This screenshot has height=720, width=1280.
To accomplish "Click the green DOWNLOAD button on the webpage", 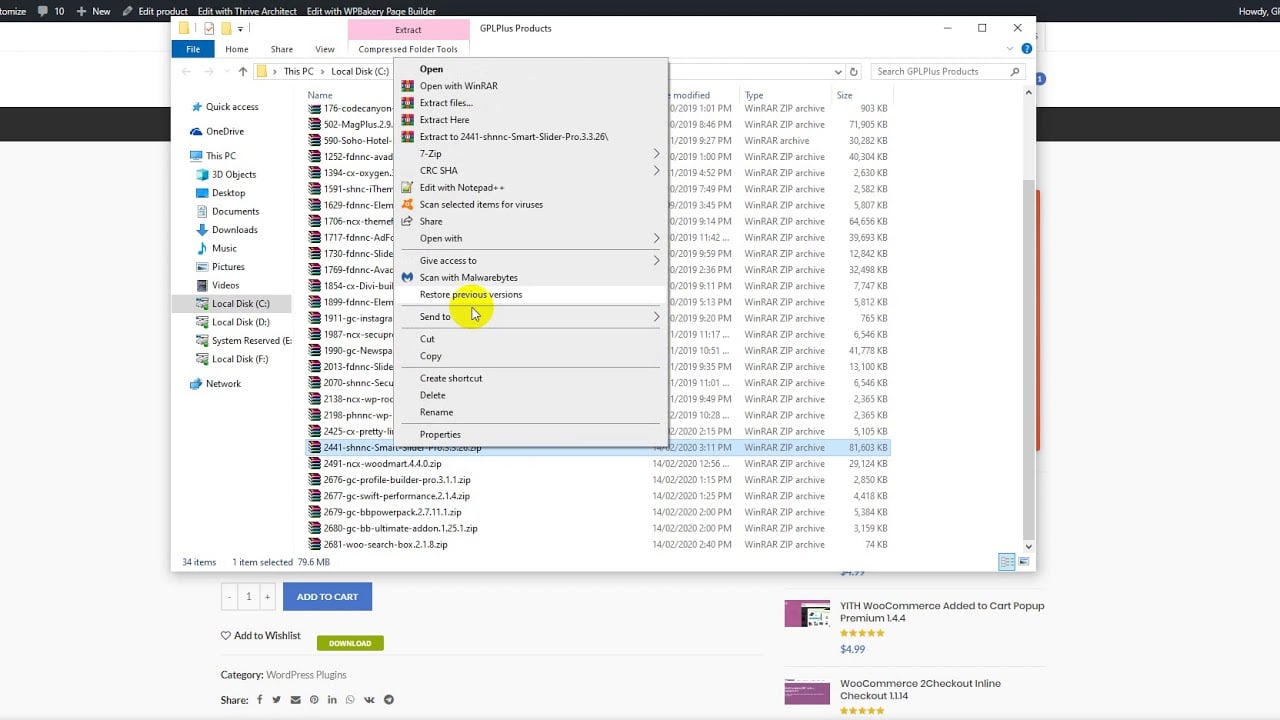I will [350, 643].
